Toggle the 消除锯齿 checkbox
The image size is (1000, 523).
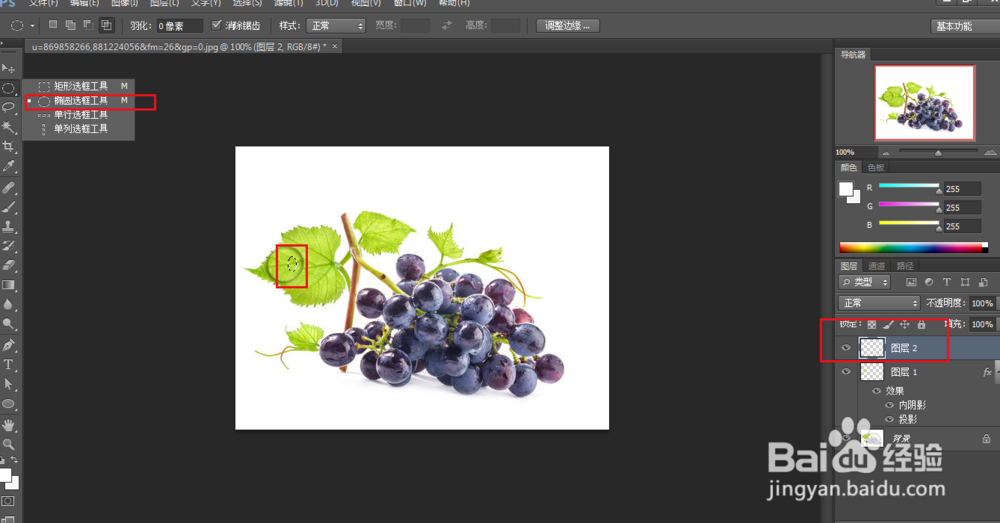[x=216, y=25]
